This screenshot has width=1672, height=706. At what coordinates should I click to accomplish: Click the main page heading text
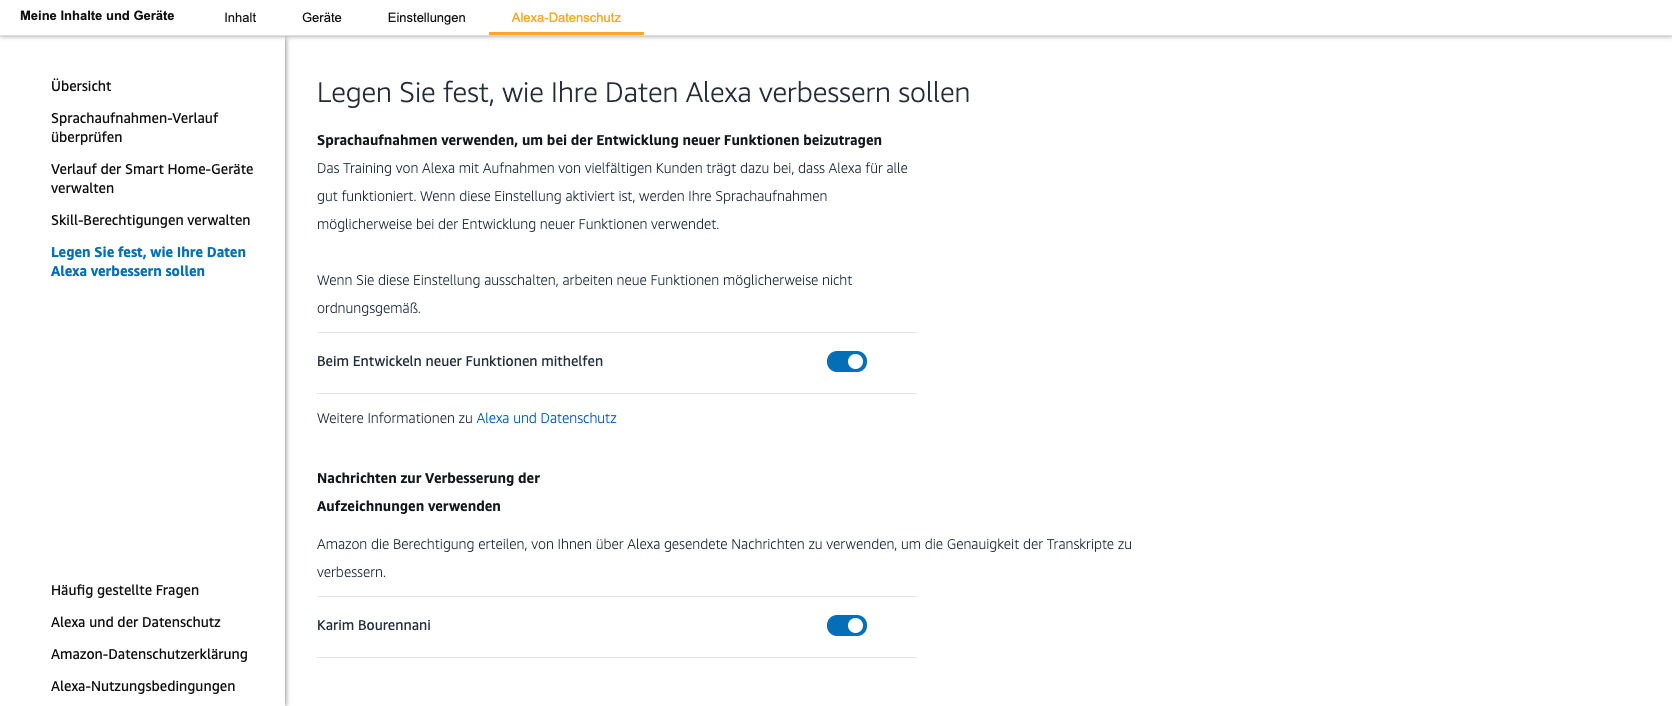coord(643,93)
